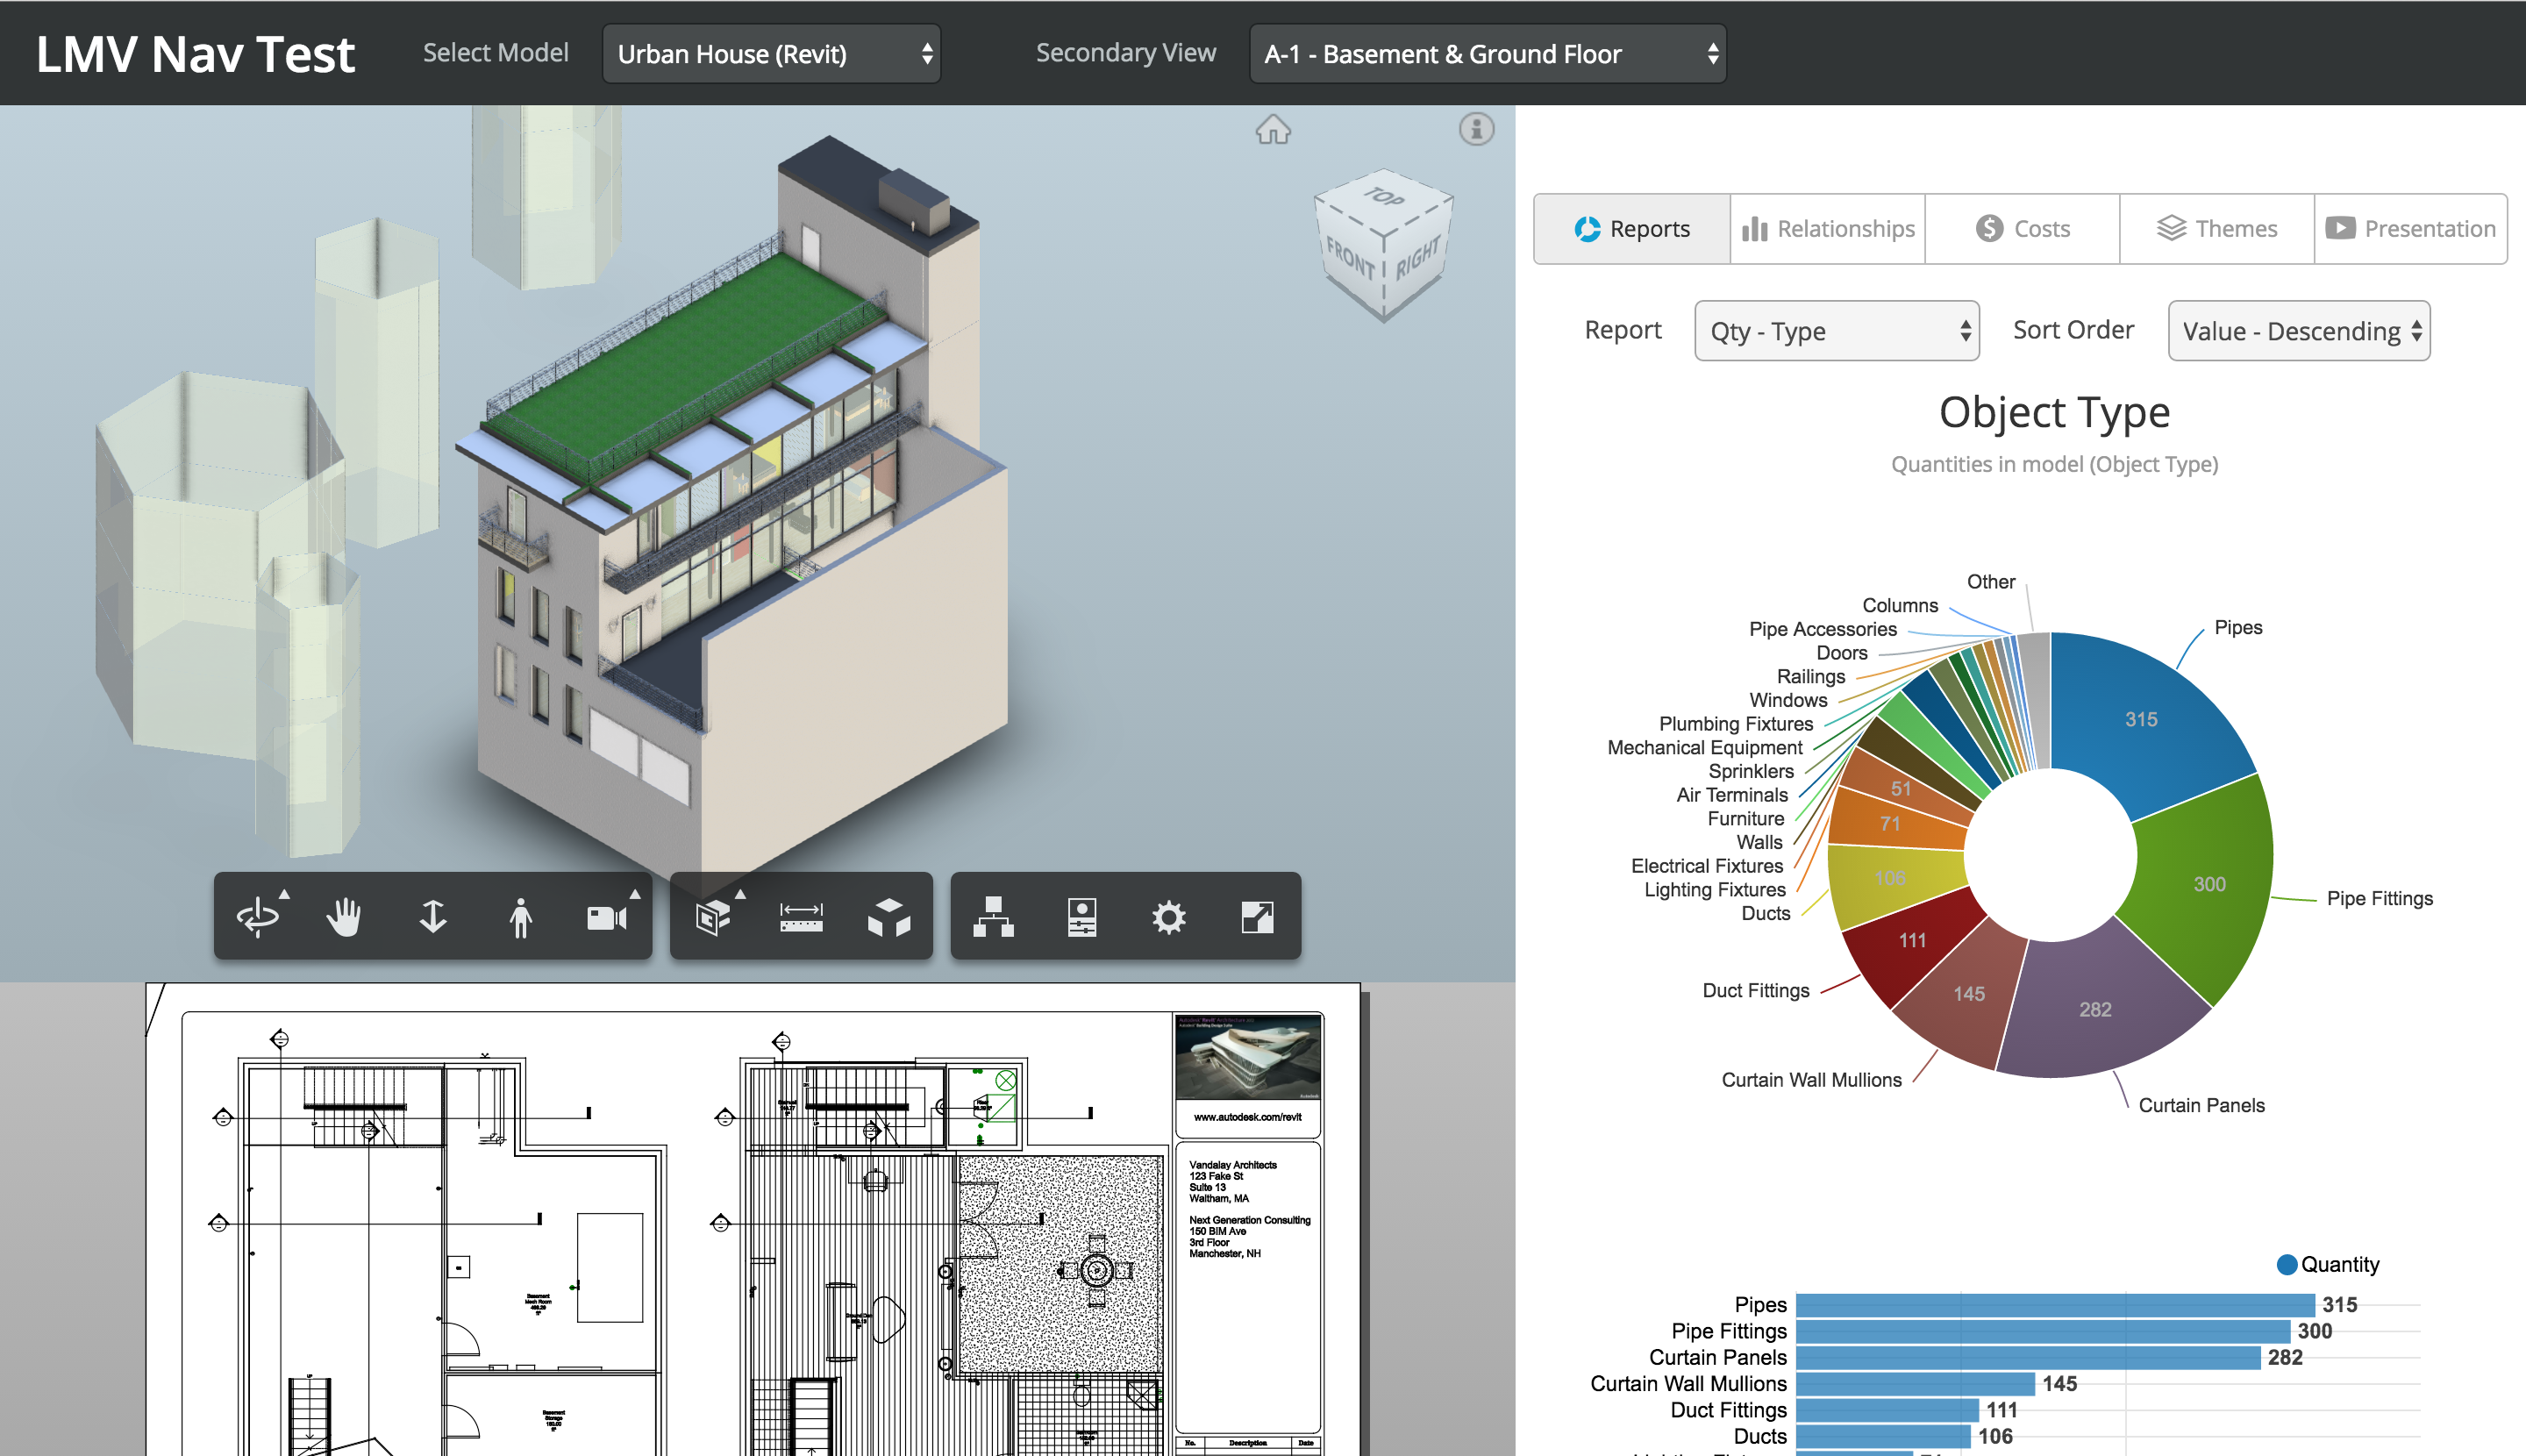
Task: Open the Camera interactions tool
Action: click(x=607, y=916)
